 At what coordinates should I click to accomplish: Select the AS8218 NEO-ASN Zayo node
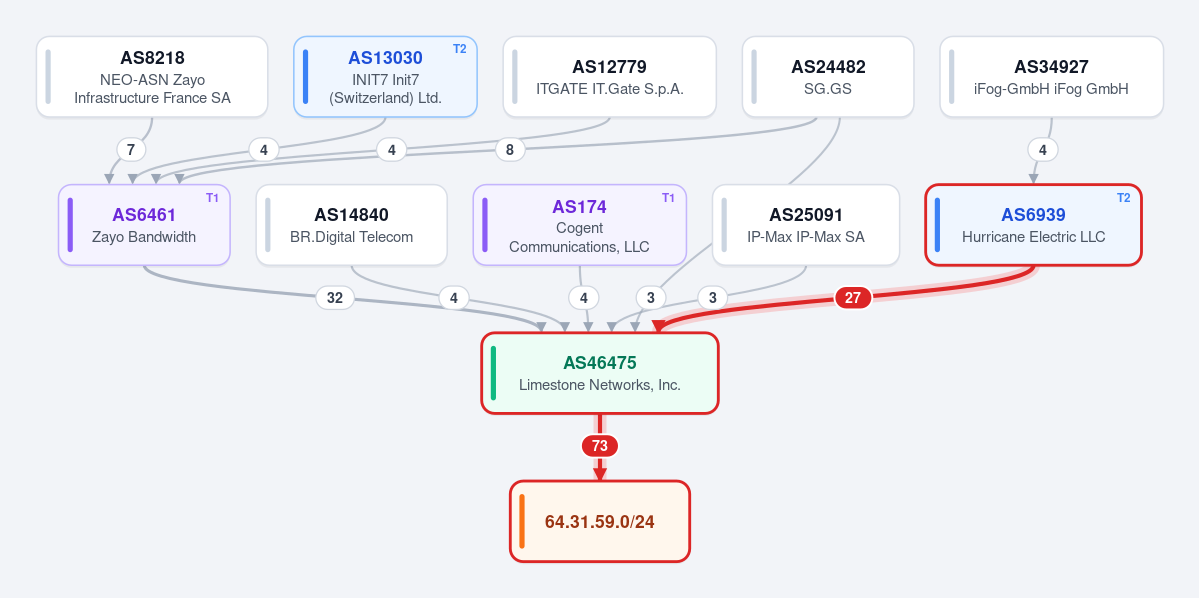pyautogui.click(x=152, y=77)
